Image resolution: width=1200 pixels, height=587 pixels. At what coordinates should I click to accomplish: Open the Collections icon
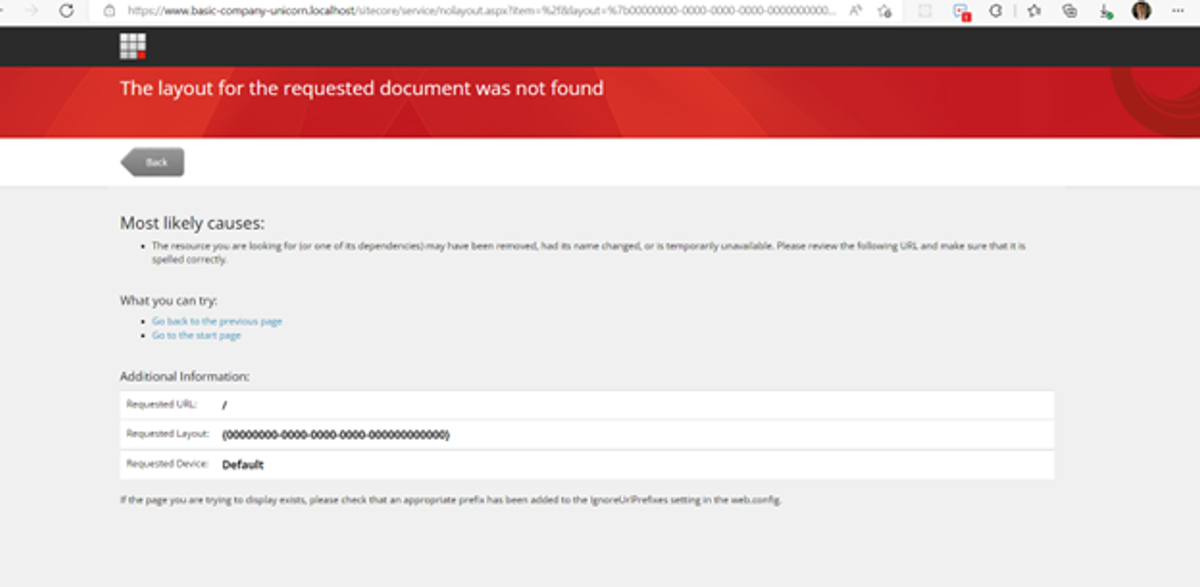pyautogui.click(x=1070, y=11)
